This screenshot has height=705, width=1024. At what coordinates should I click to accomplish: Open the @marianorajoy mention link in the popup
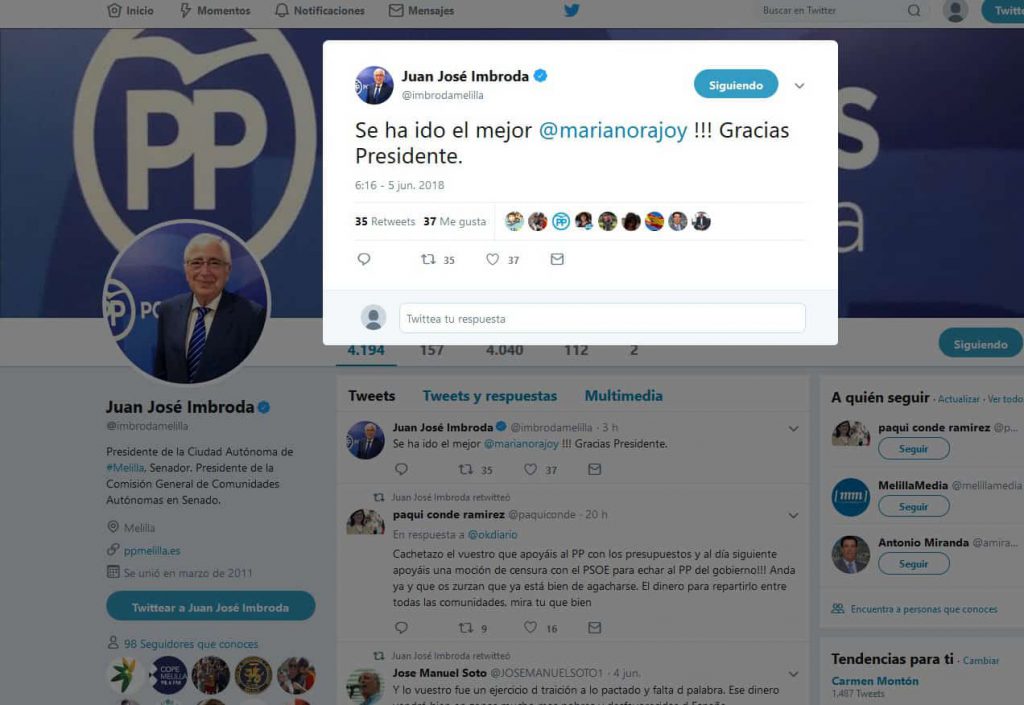613,131
